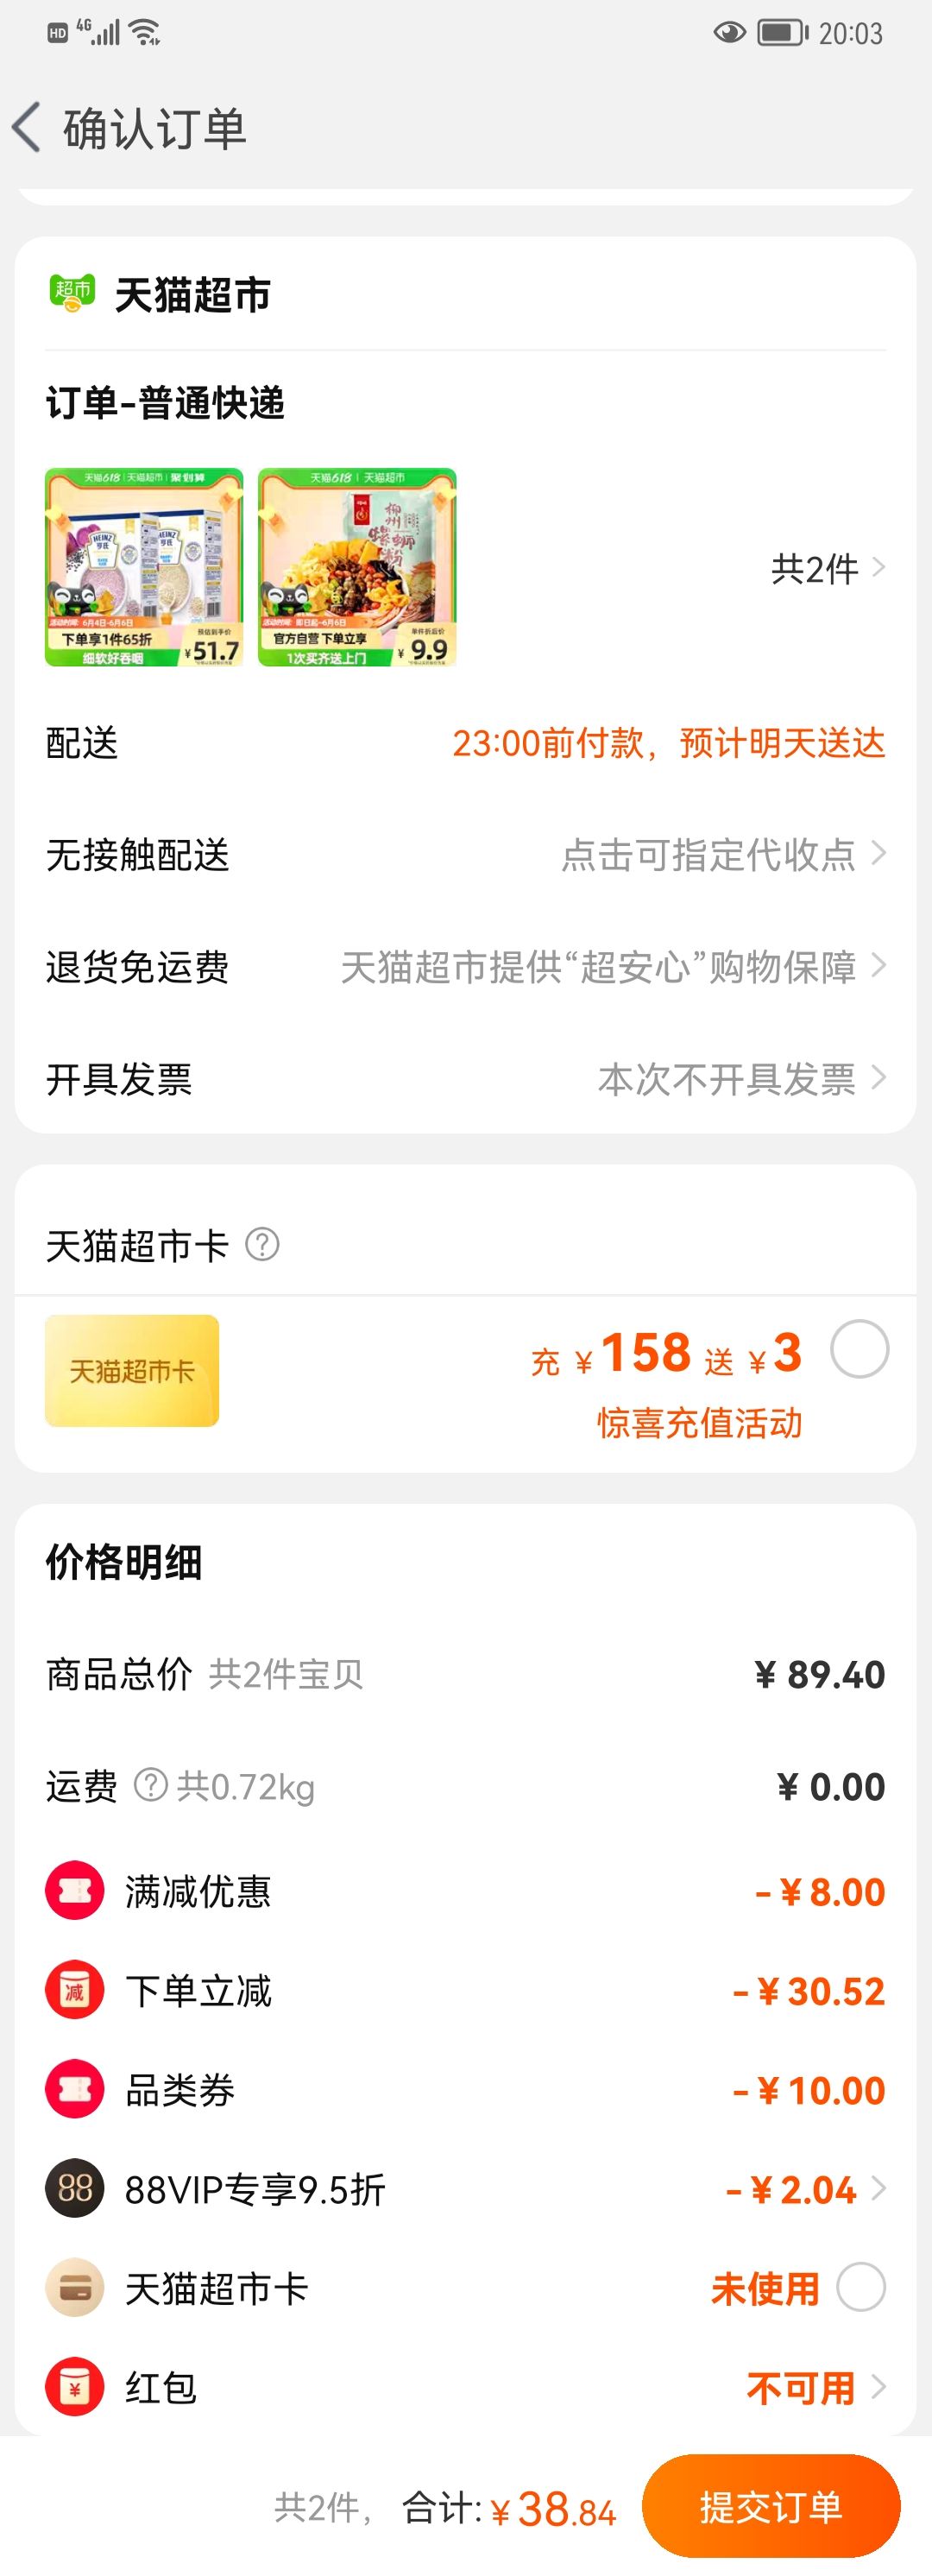Viewport: 932px width, 2576px height.
Task: Enable the 天猫超市卡 未使用 payment option
Action: pos(861,2287)
